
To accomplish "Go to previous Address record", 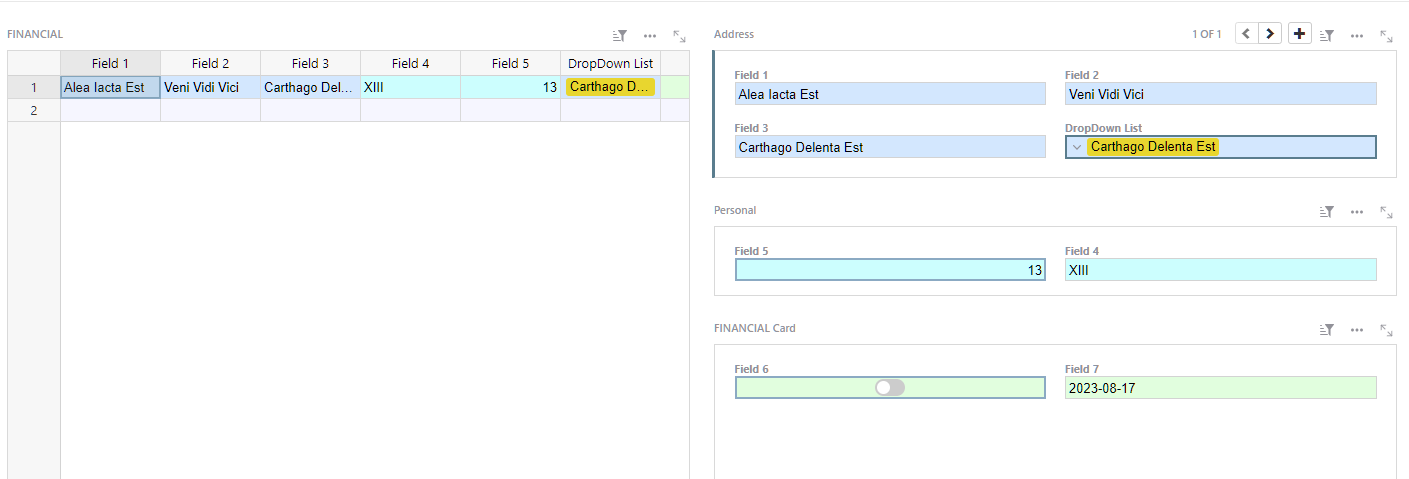I will coord(1246,34).
